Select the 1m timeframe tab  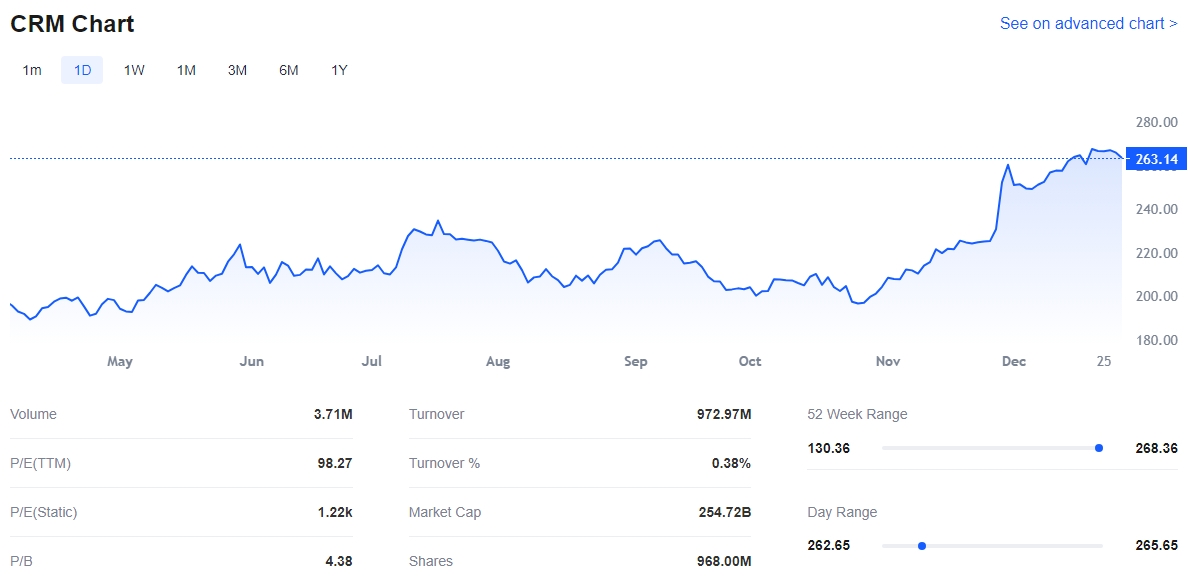tap(32, 70)
